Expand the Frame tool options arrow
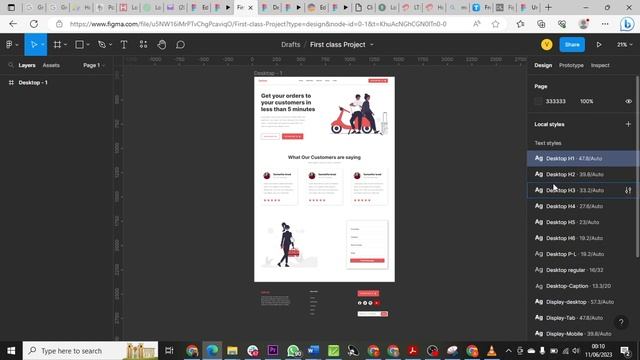Viewport: 640px width, 360px height. point(65,45)
